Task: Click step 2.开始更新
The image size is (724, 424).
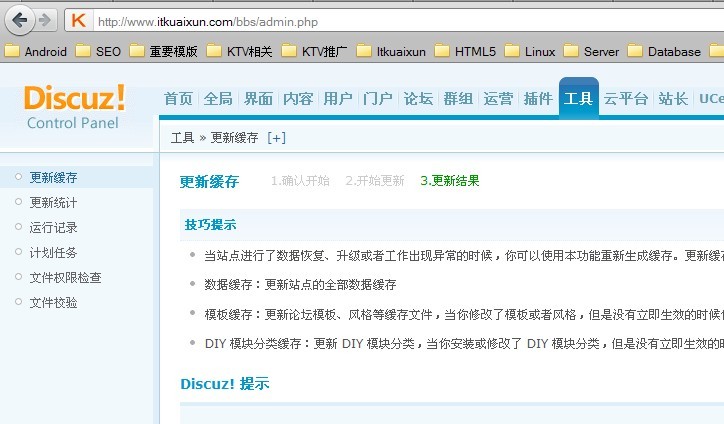Action: (374, 181)
